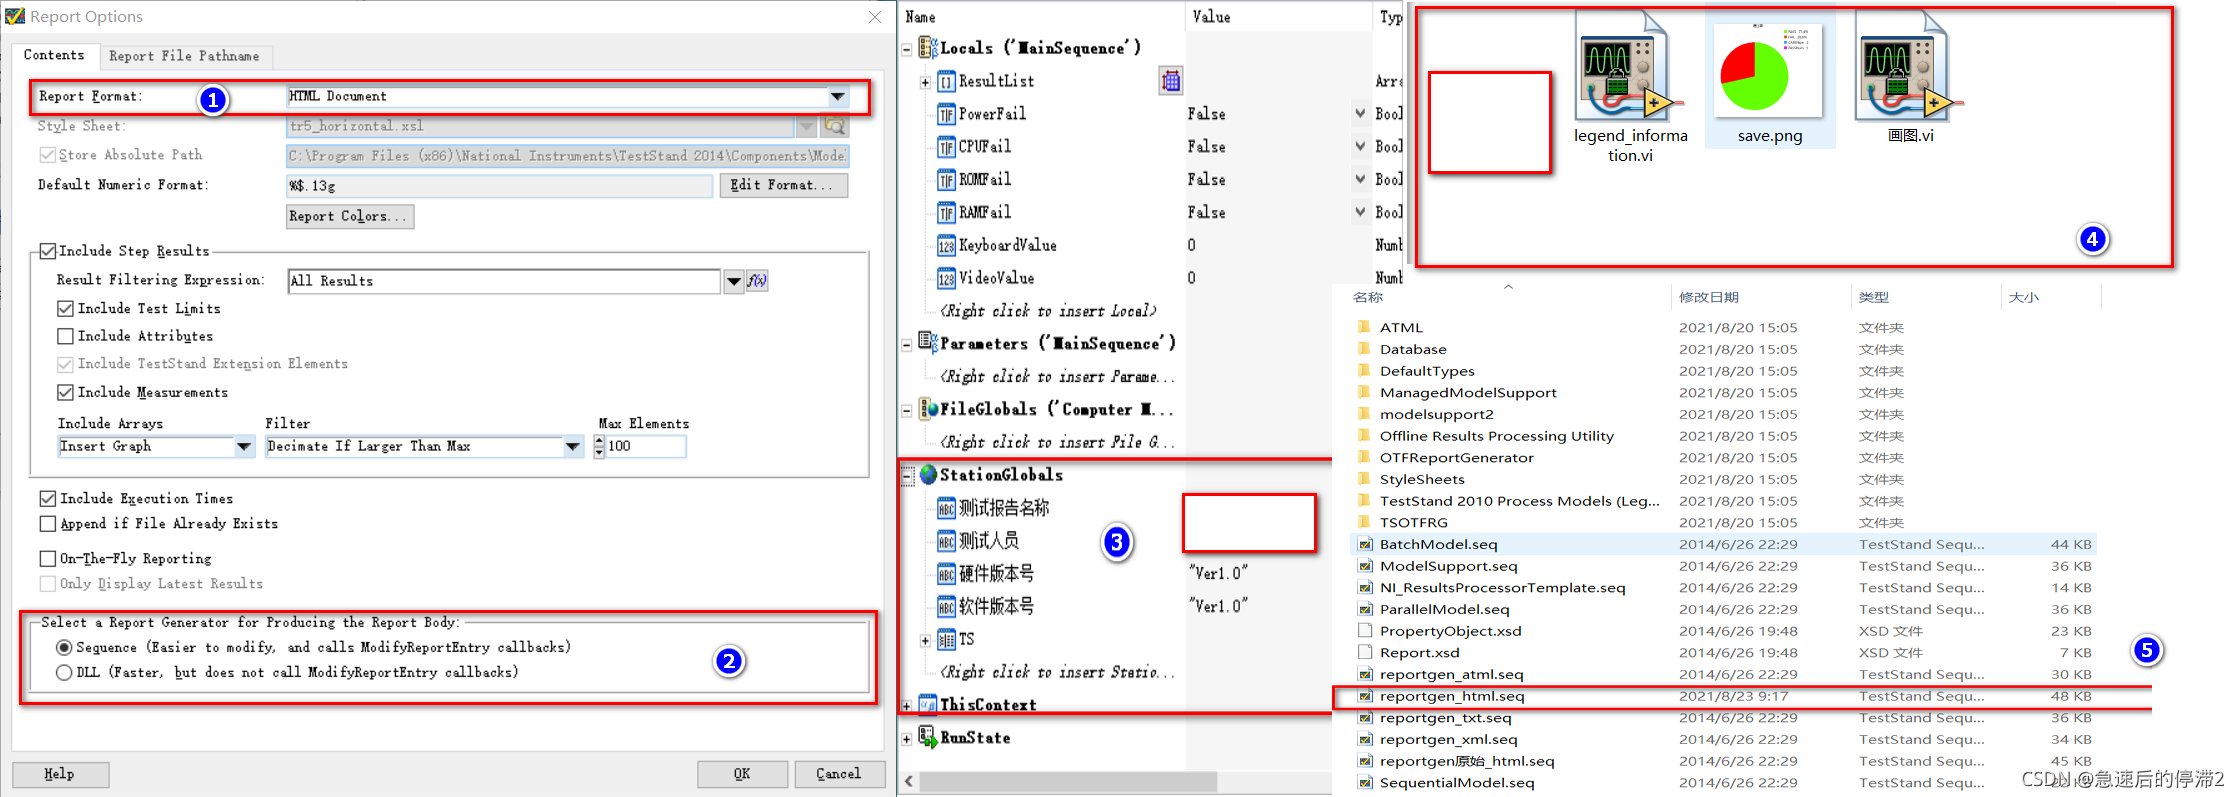The image size is (2239, 797).
Task: Select 硬件版本号 string variable icon
Action: coord(946,575)
